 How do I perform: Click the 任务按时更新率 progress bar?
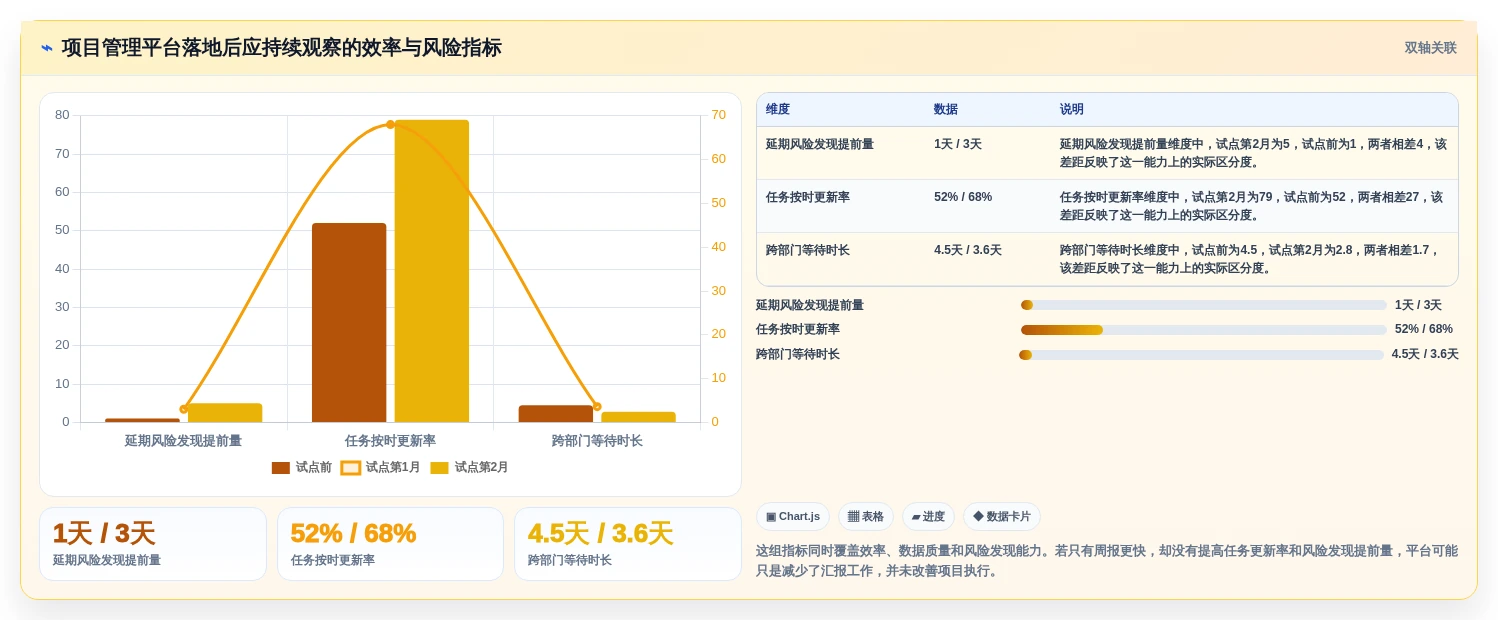(1203, 329)
